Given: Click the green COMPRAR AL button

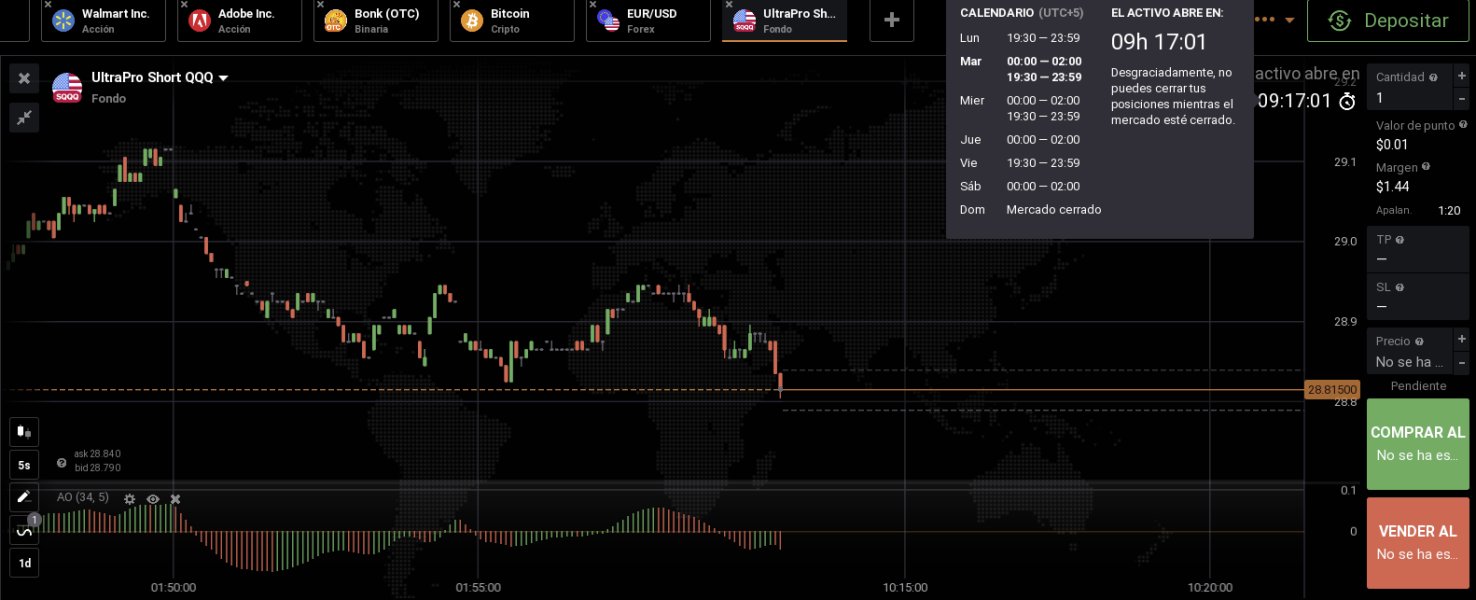Looking at the screenshot, I should coord(1418,444).
